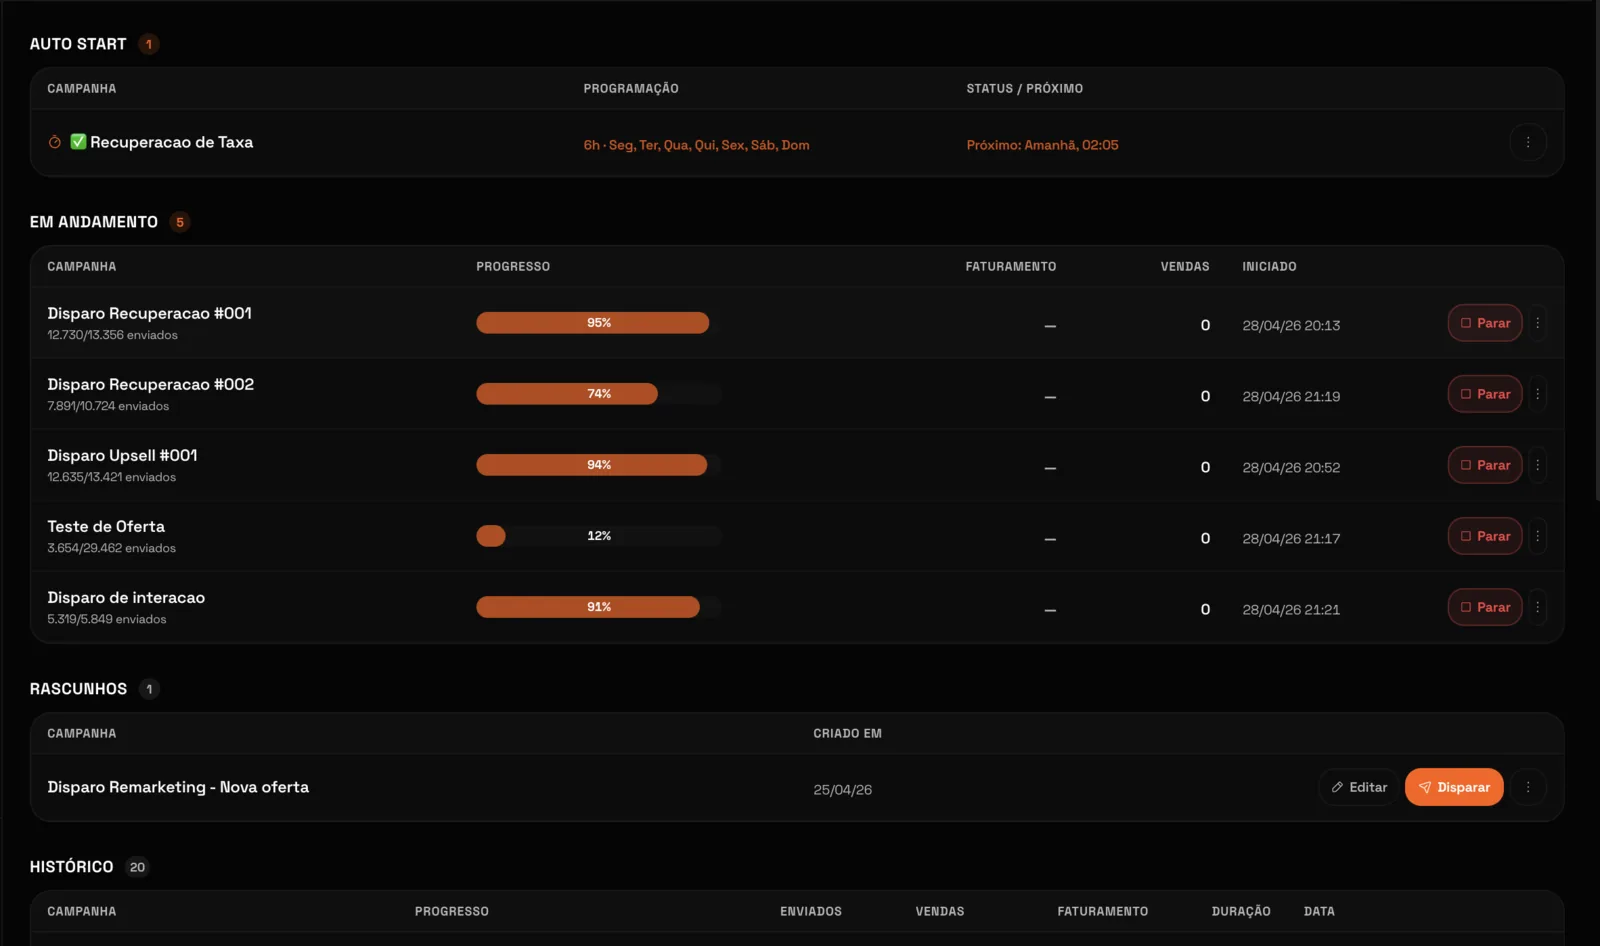Edit the Disparo Remarketing draft

[x=1358, y=787]
